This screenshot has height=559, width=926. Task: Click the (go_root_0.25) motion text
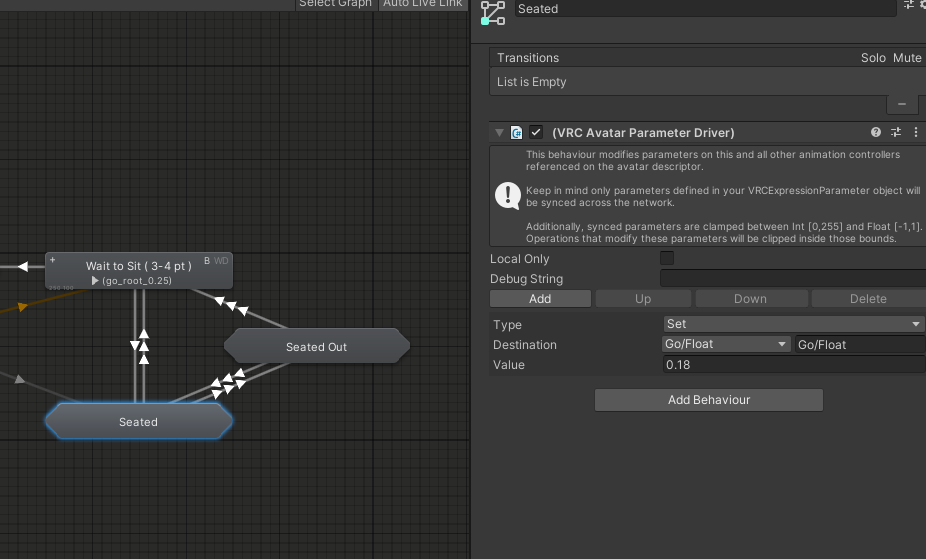coord(137,281)
